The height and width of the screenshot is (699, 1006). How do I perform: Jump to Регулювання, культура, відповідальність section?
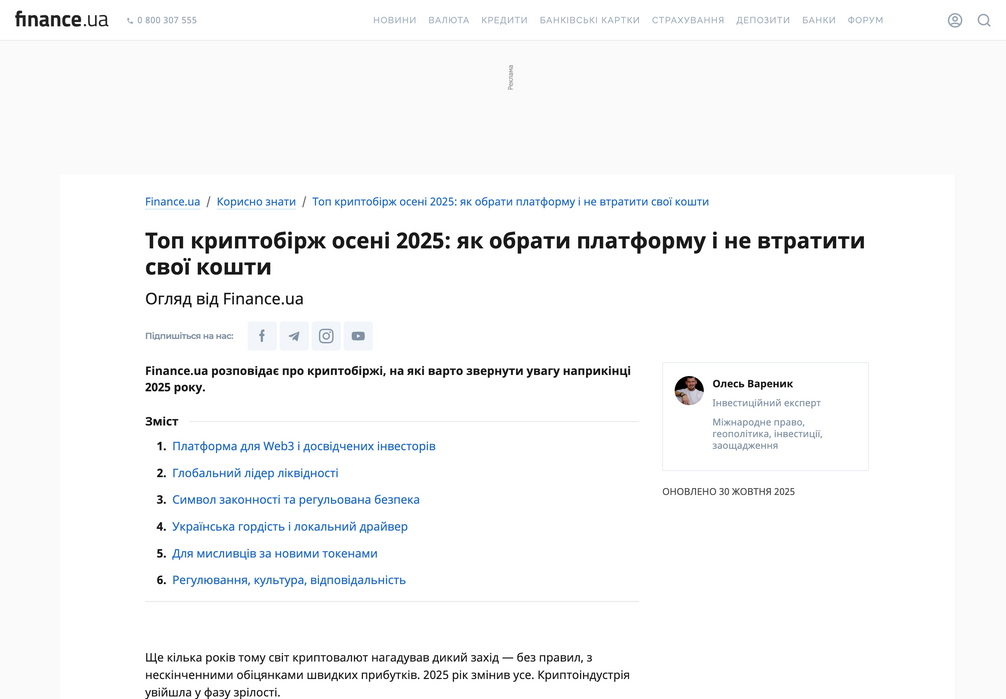point(289,580)
